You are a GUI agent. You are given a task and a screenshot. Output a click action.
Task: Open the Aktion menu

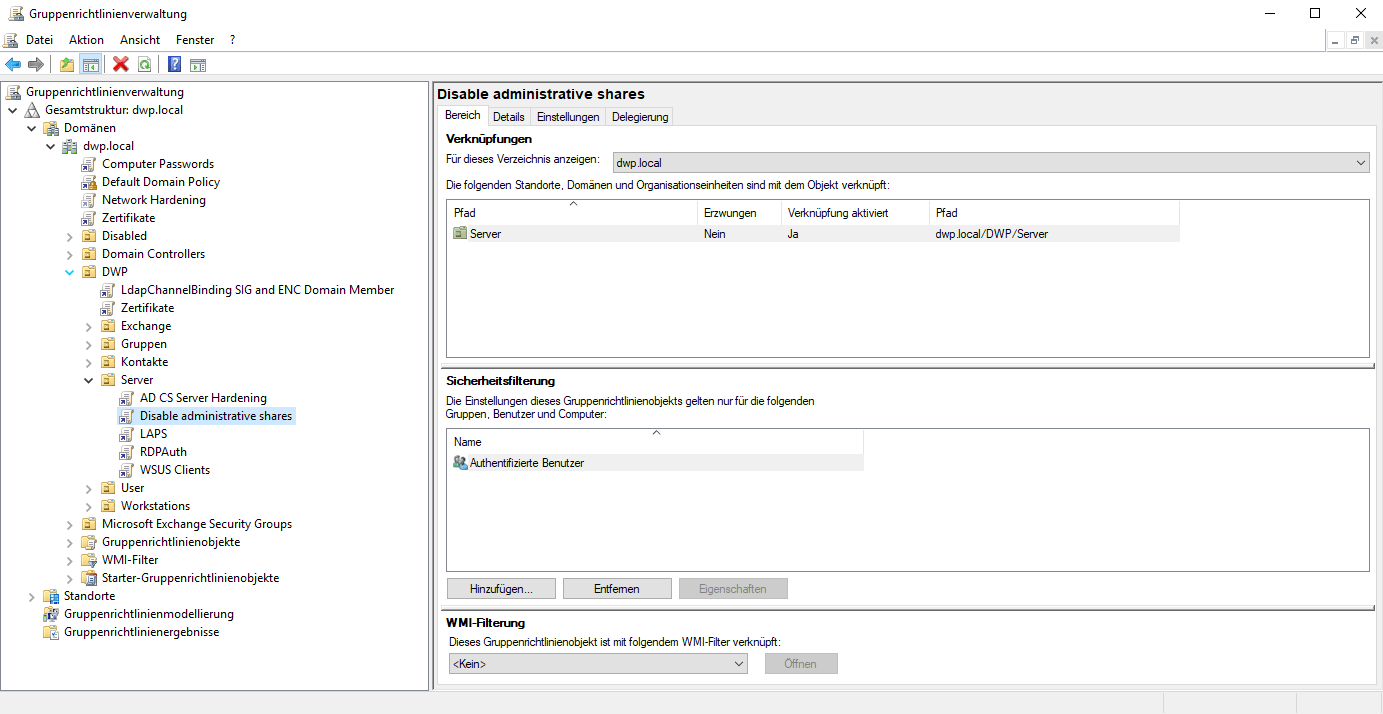pyautogui.click(x=86, y=40)
